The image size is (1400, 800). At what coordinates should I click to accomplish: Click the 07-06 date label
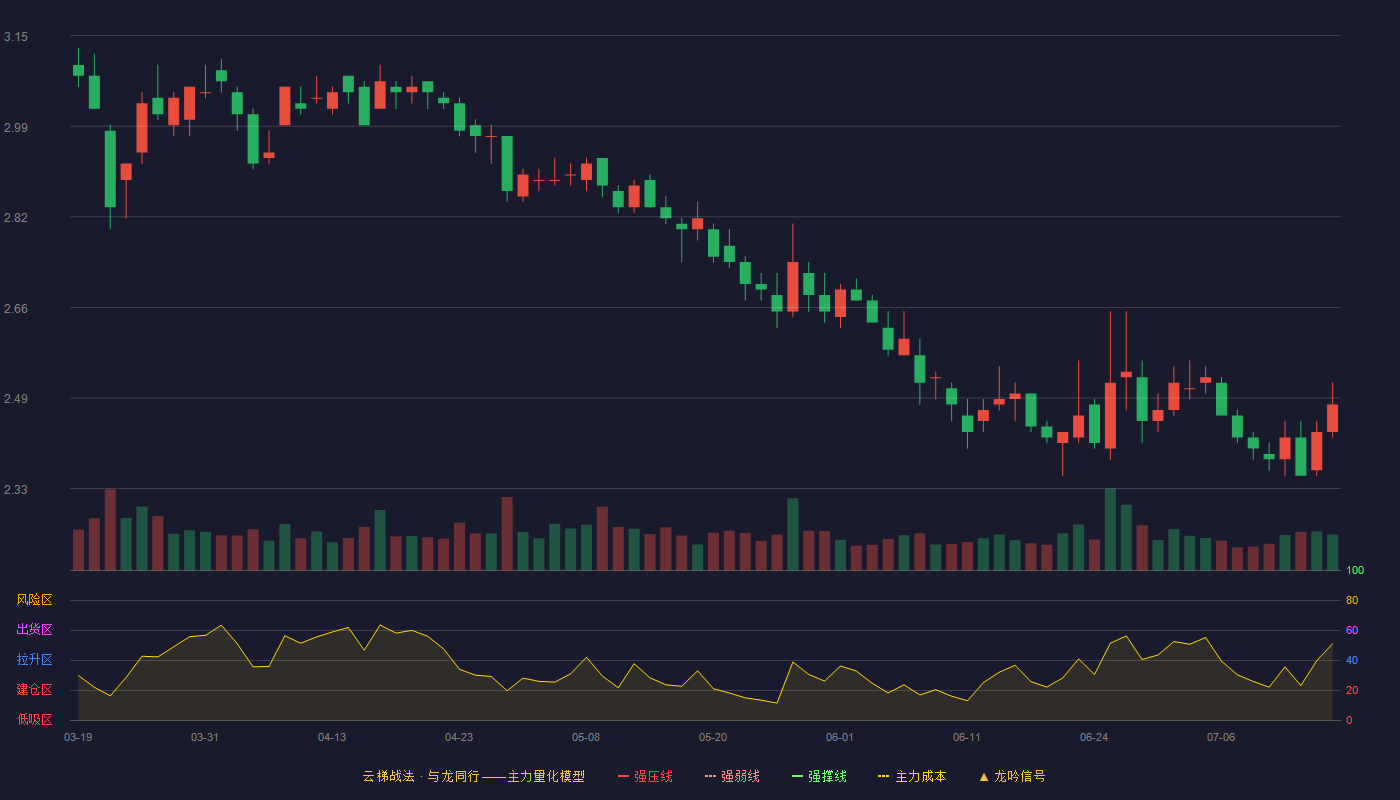tap(1221, 737)
